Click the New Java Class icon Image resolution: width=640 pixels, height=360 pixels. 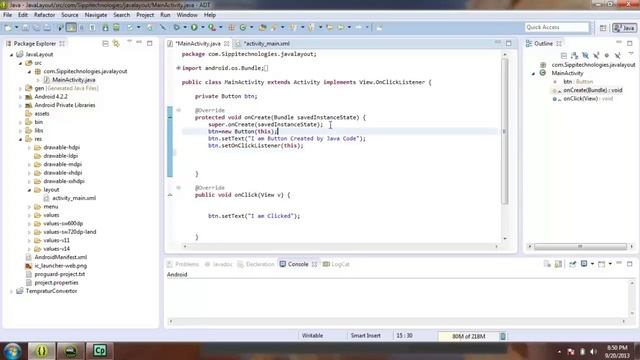point(243,27)
